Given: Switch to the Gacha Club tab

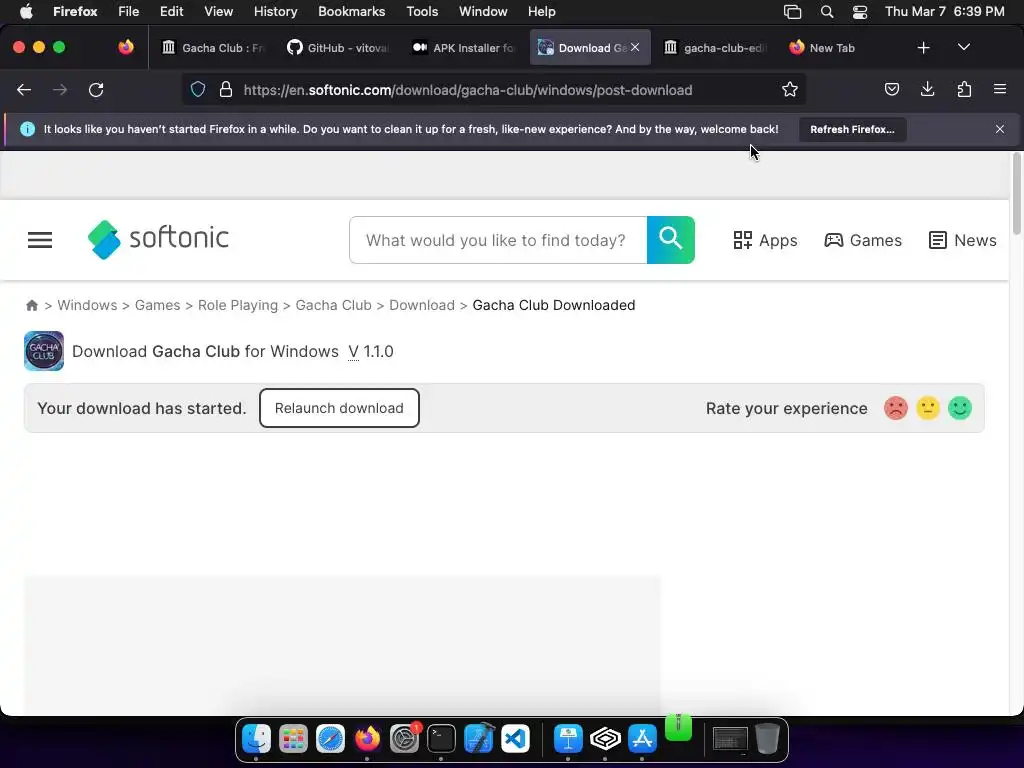Looking at the screenshot, I should pyautogui.click(x=214, y=48).
